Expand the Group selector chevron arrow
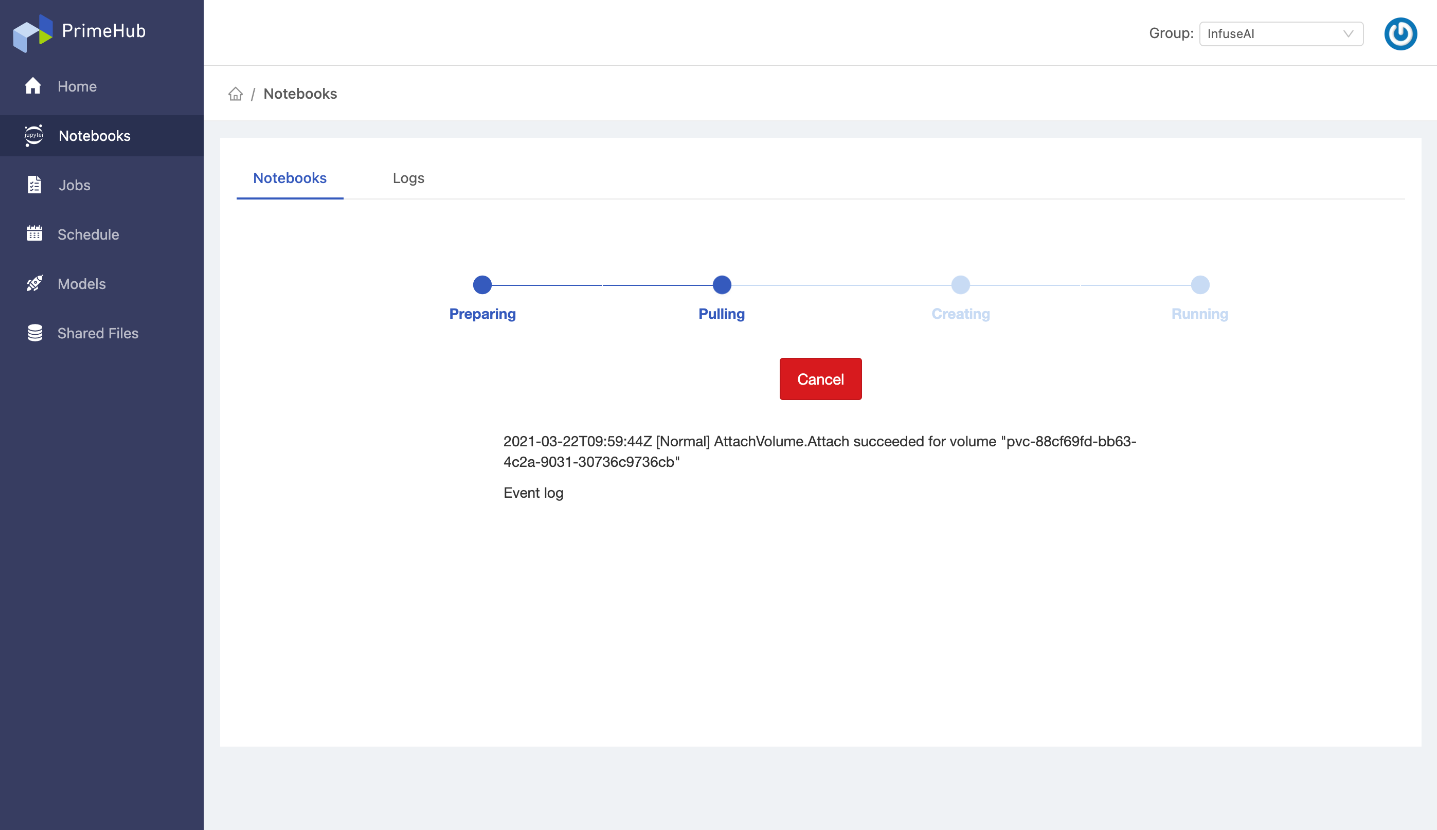The image size is (1437, 830). (x=1348, y=34)
